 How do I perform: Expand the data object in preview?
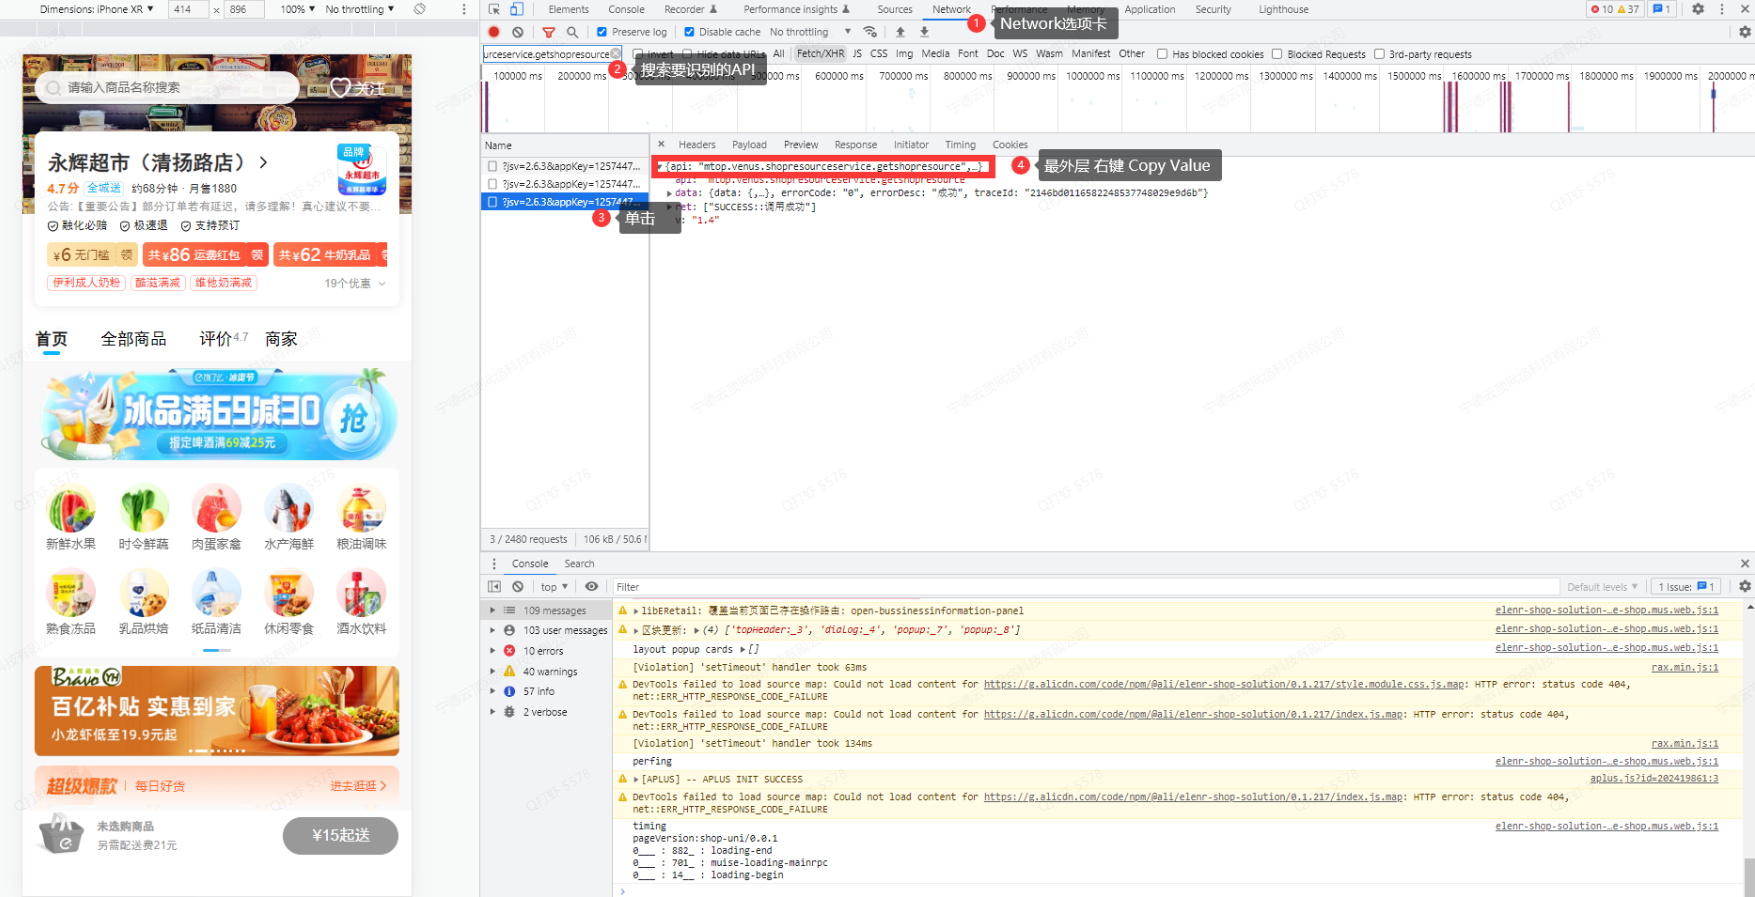click(x=669, y=193)
